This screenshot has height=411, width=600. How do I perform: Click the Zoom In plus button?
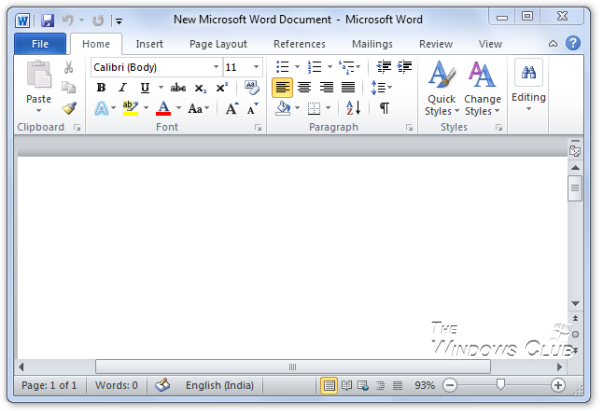[558, 385]
